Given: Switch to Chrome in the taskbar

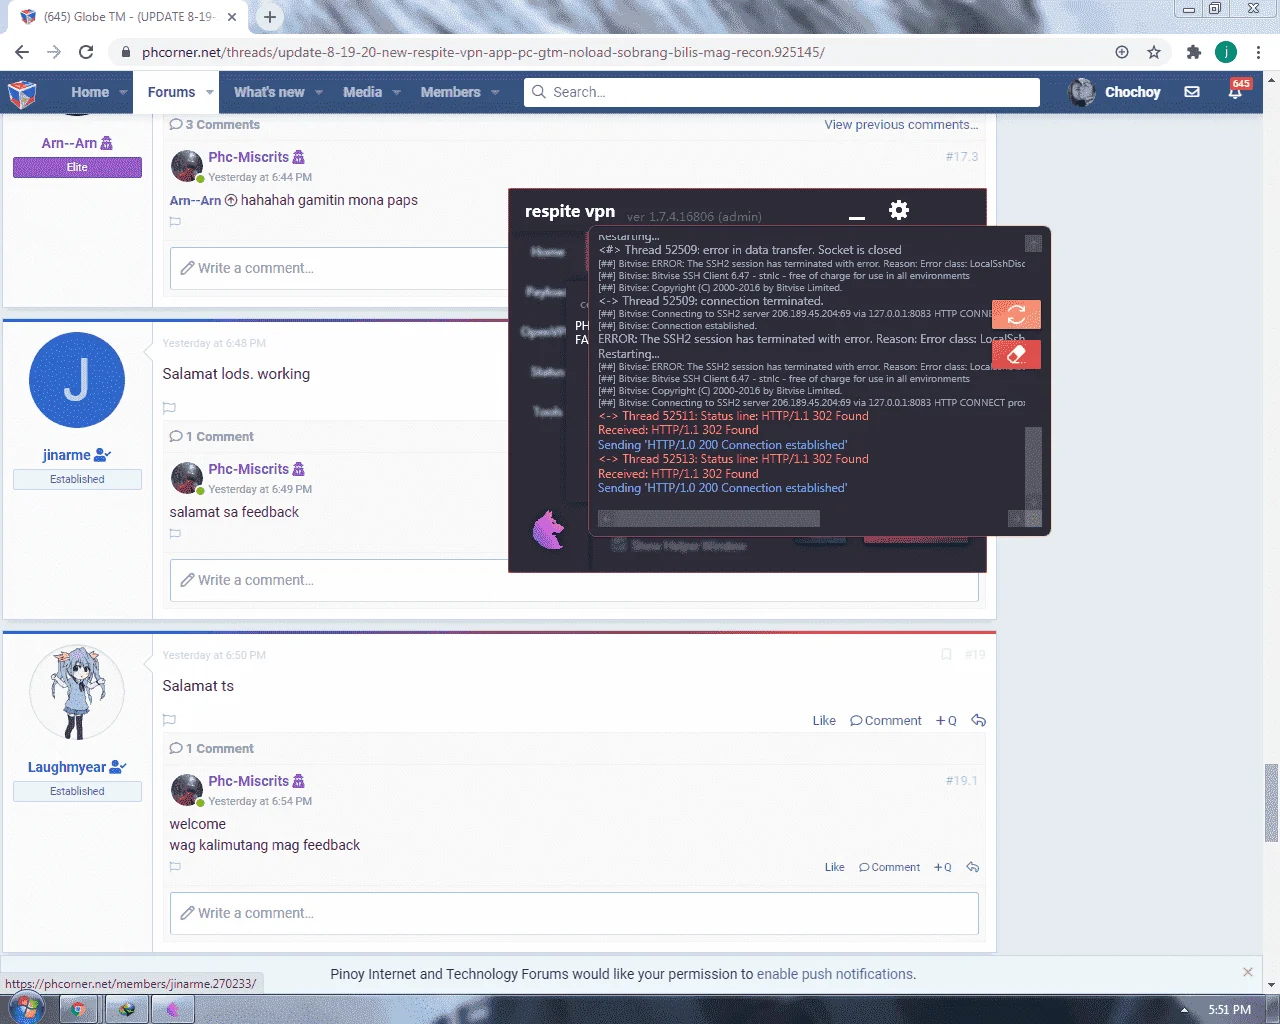Looking at the screenshot, I should [77, 1009].
